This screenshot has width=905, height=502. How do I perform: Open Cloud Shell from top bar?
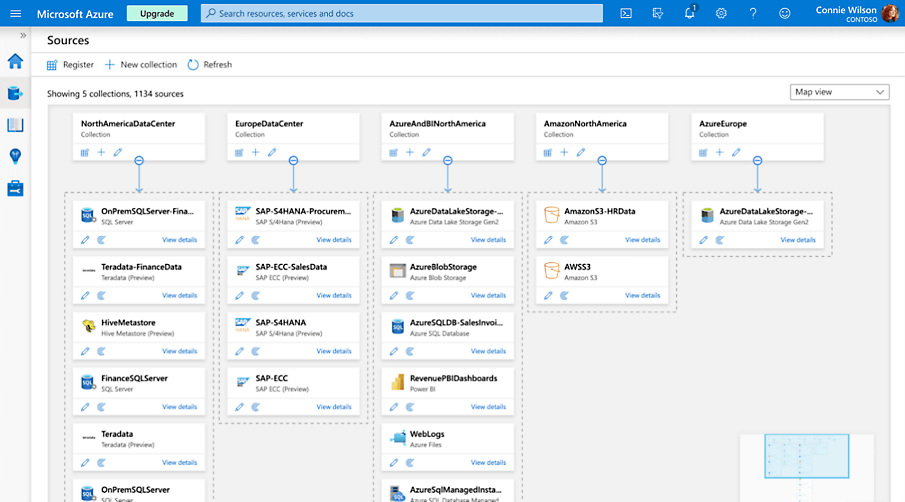626,14
